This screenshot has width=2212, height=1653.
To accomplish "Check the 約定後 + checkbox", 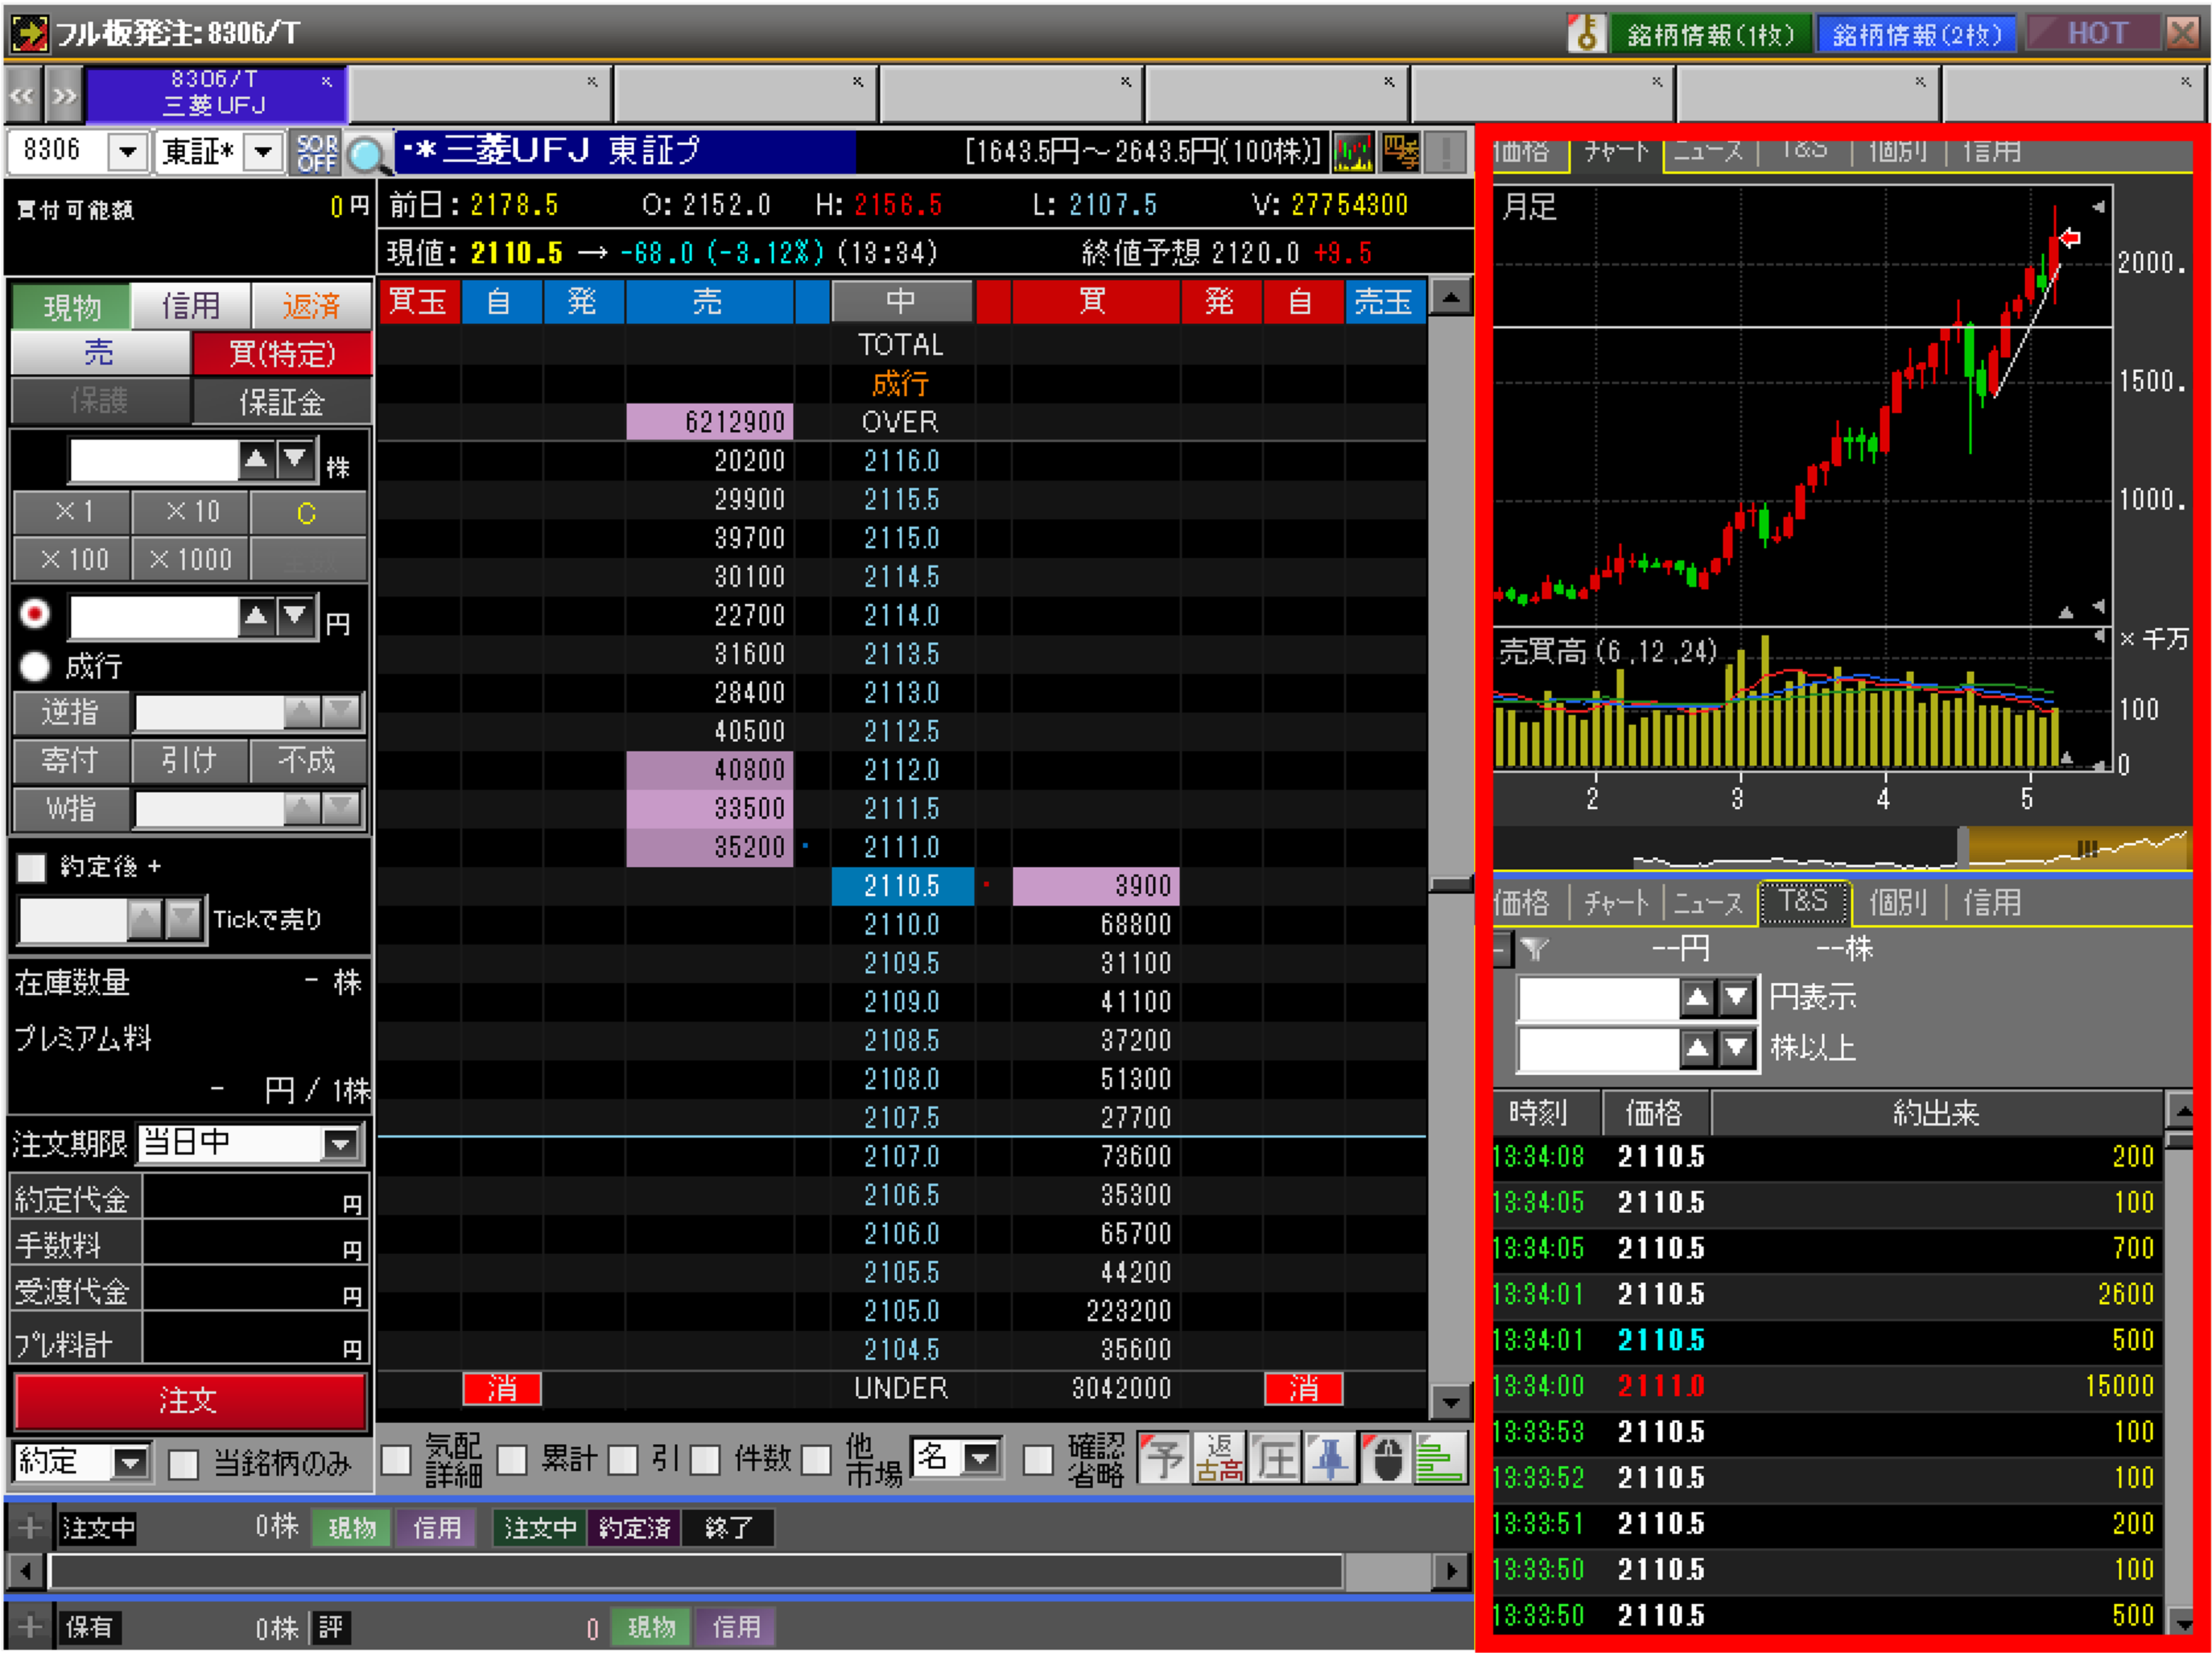I will (32, 867).
